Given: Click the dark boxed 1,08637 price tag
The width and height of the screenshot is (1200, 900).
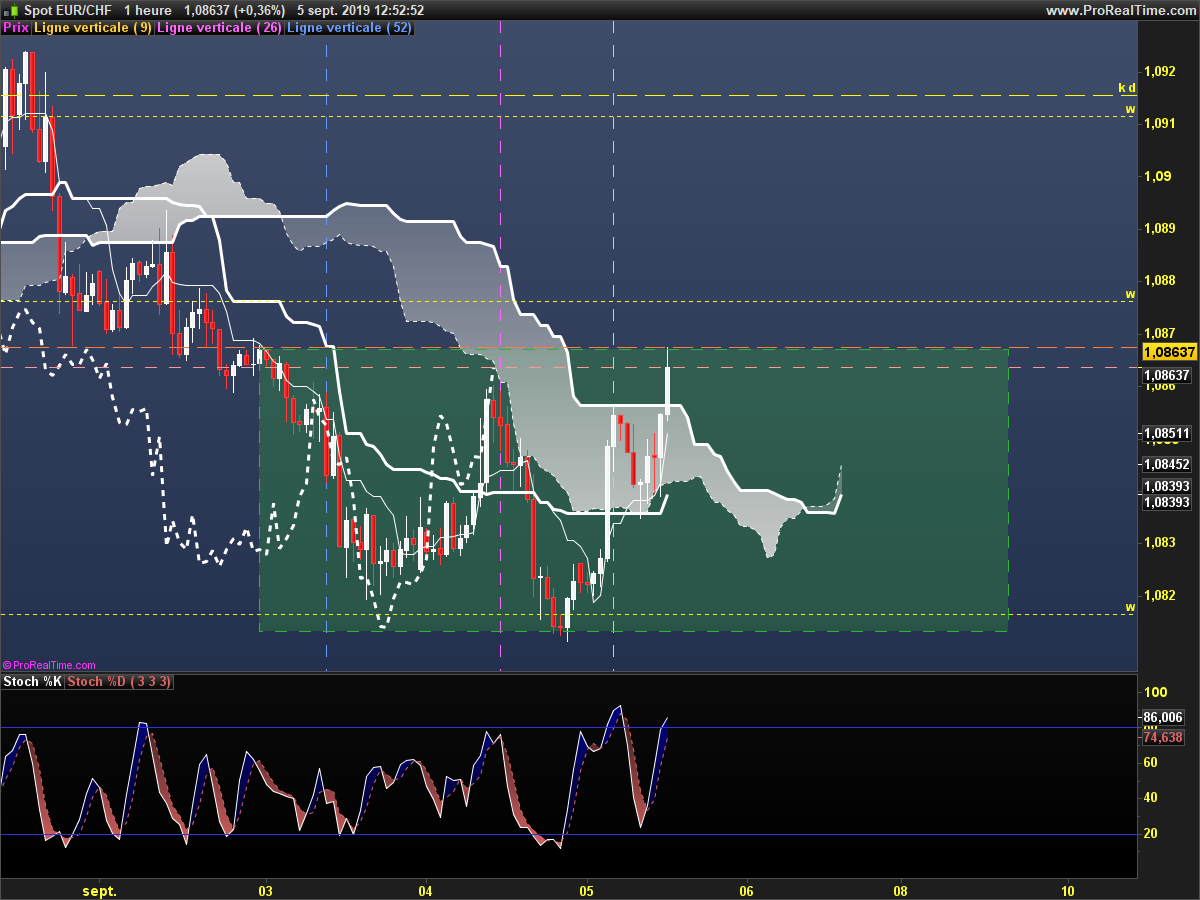Looking at the screenshot, I should point(1169,376).
